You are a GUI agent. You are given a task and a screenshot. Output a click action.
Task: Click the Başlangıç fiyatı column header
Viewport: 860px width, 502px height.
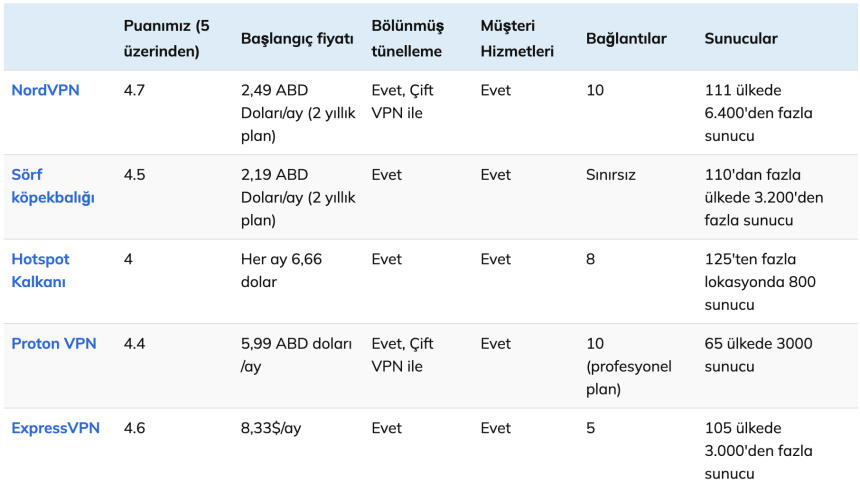(297, 38)
